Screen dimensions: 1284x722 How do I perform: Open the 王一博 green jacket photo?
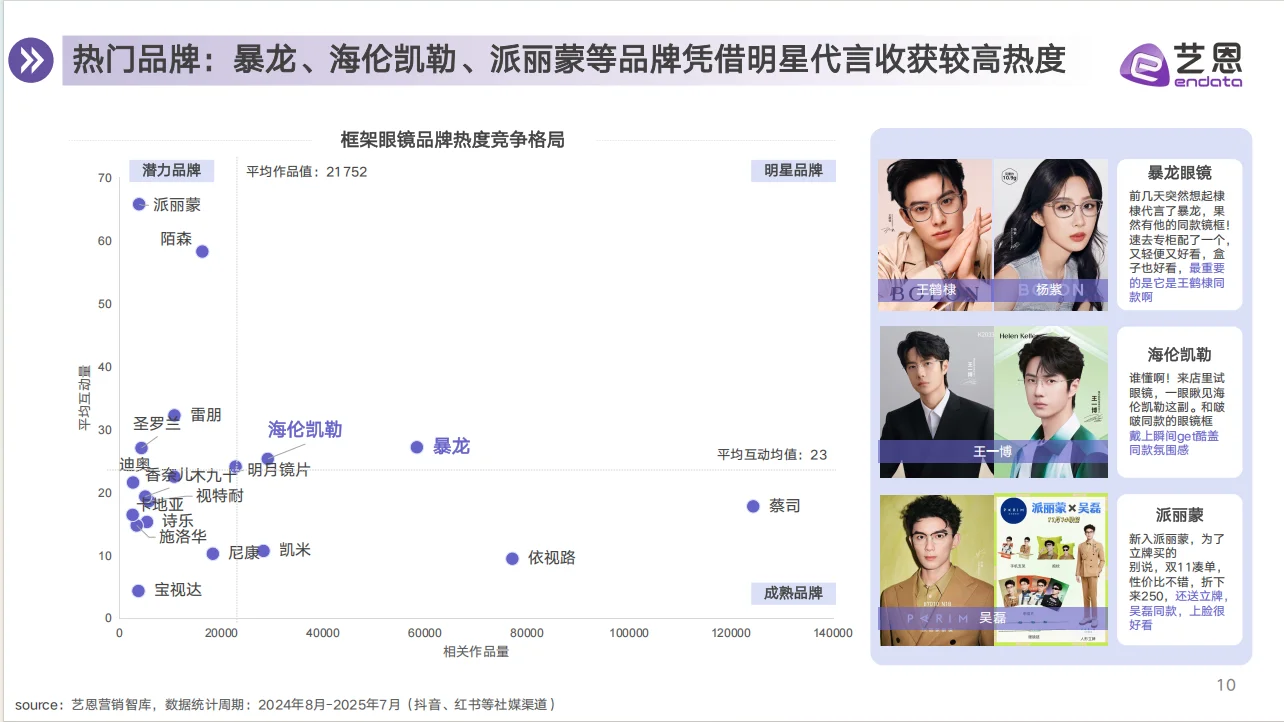(1052, 402)
